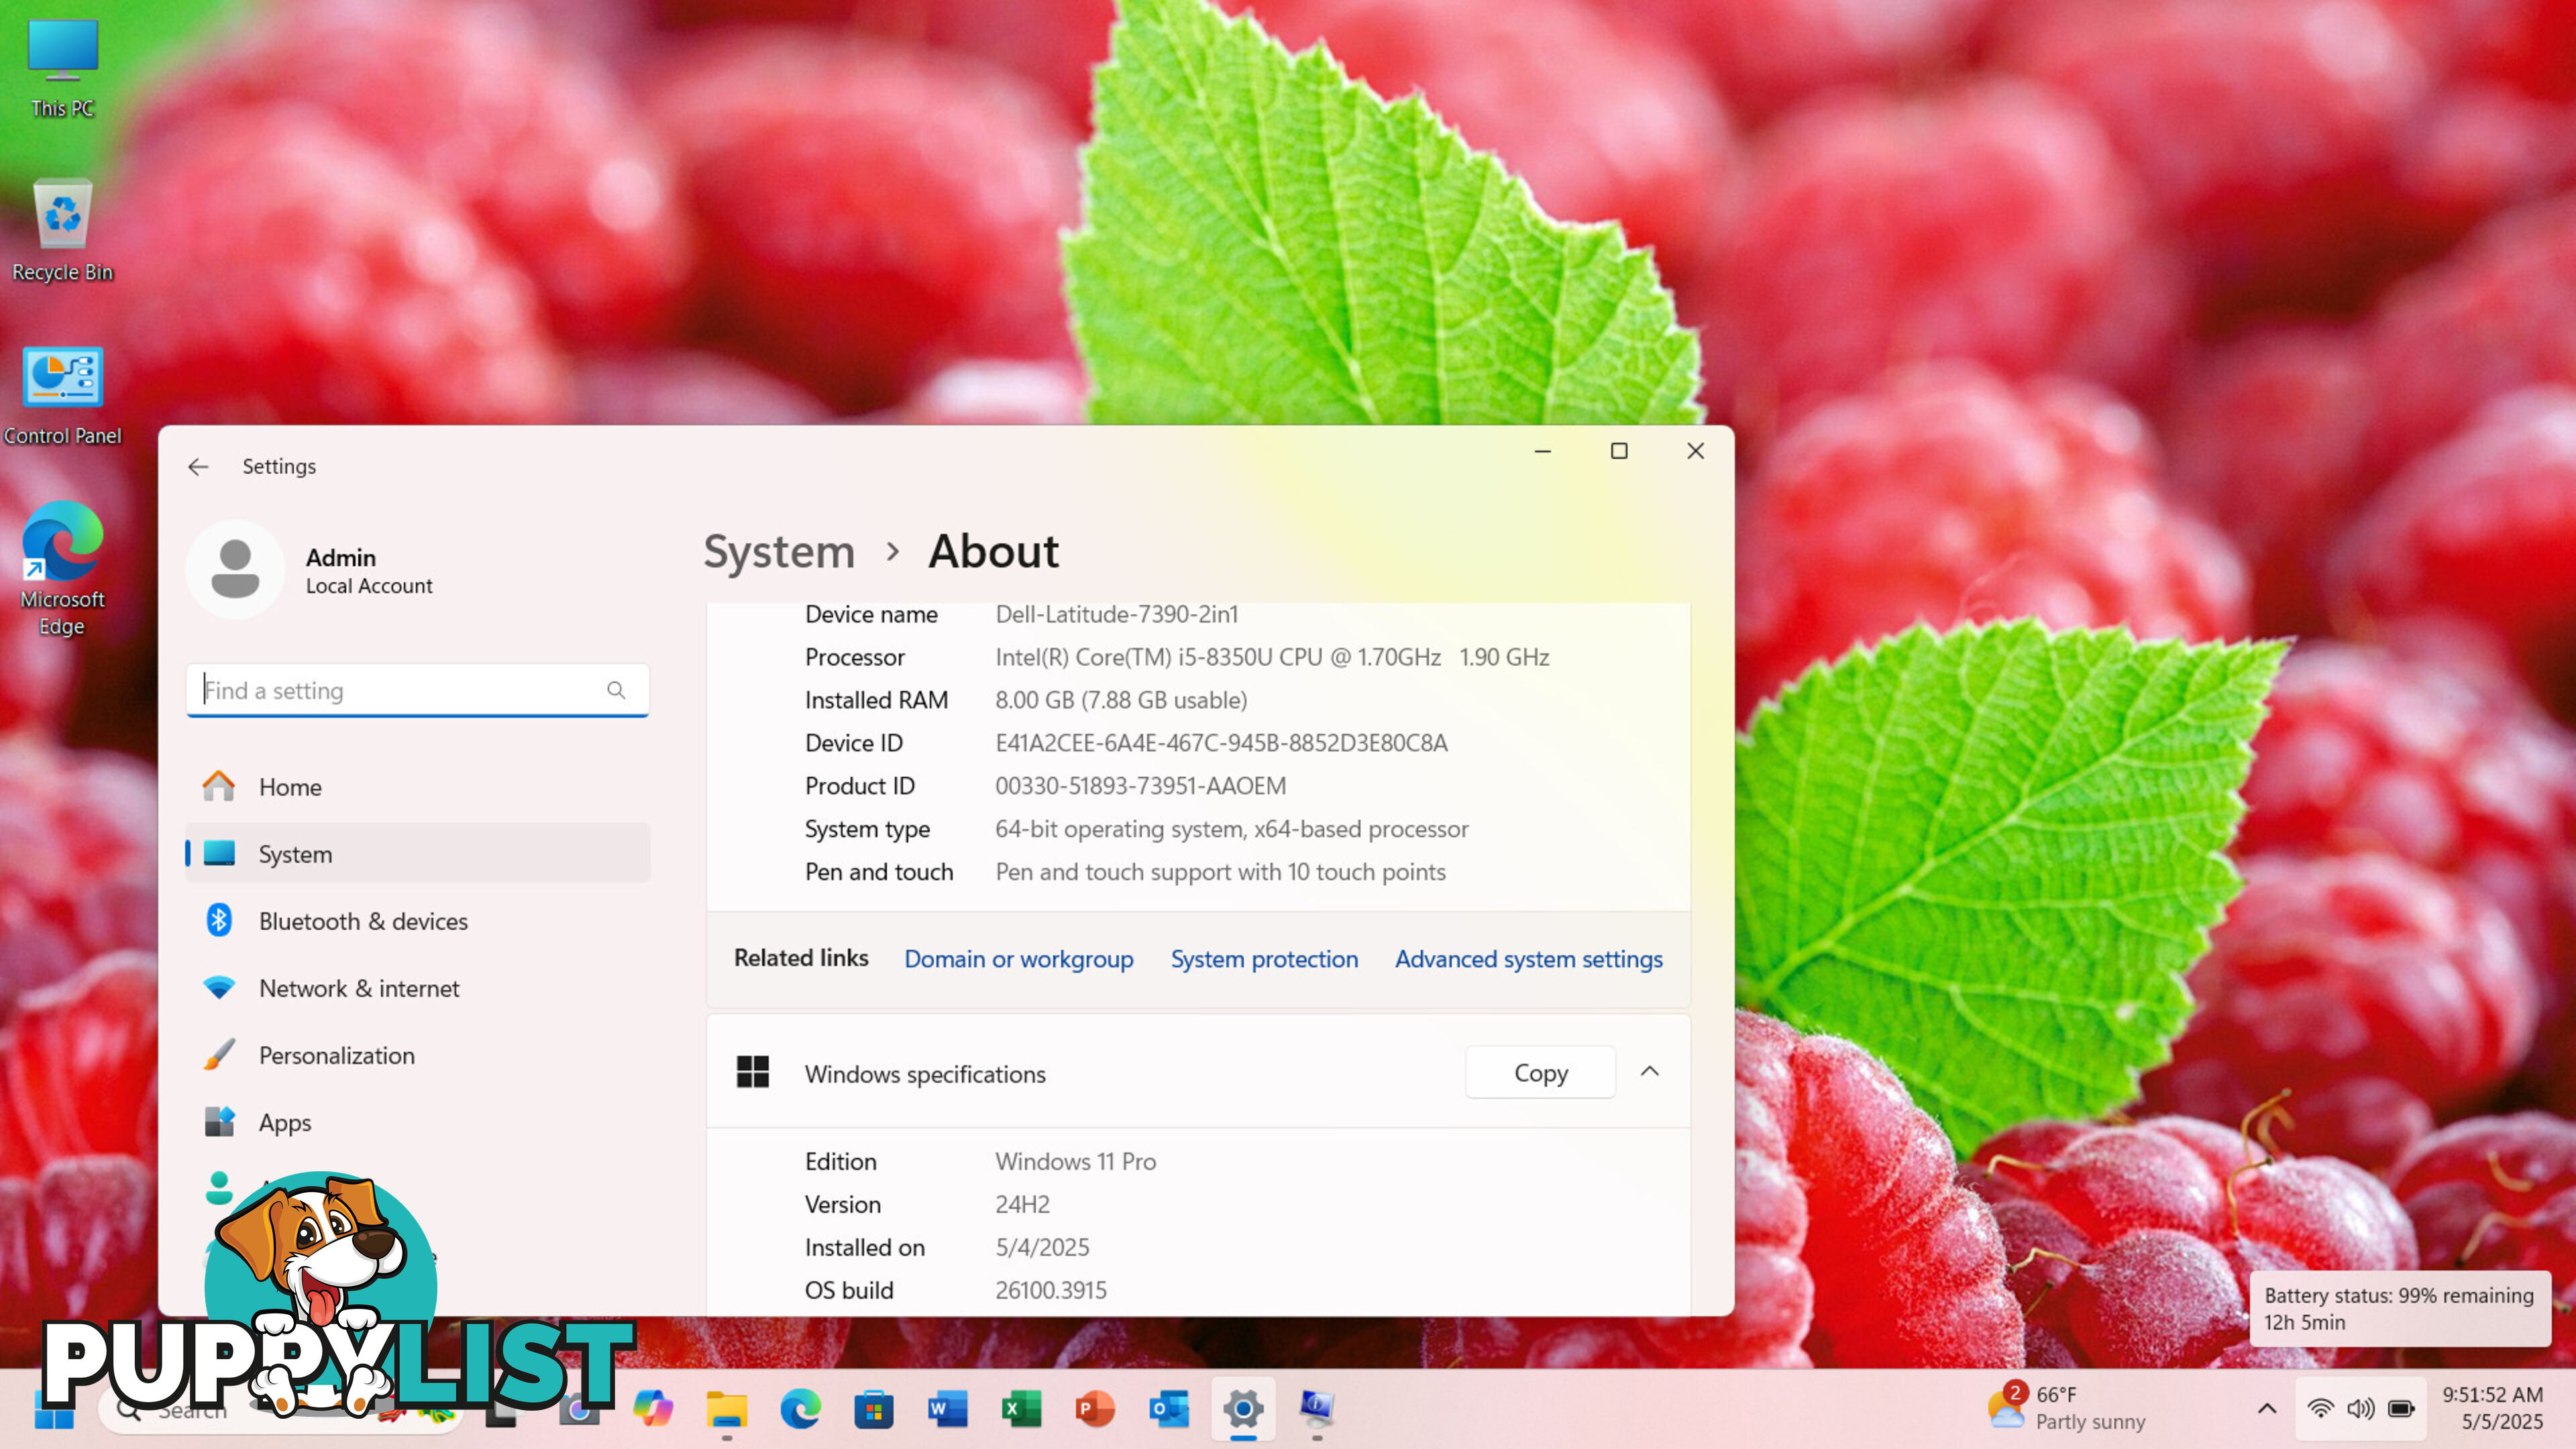
Task: Click device name Dell-Latitude-7390-2in1
Action: 1116,614
